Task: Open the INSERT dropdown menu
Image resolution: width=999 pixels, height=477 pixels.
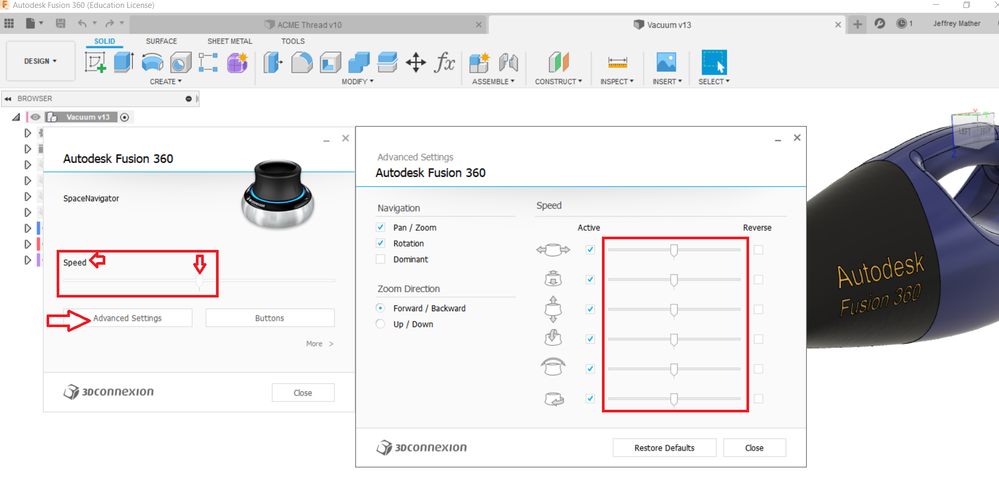Action: [667, 82]
